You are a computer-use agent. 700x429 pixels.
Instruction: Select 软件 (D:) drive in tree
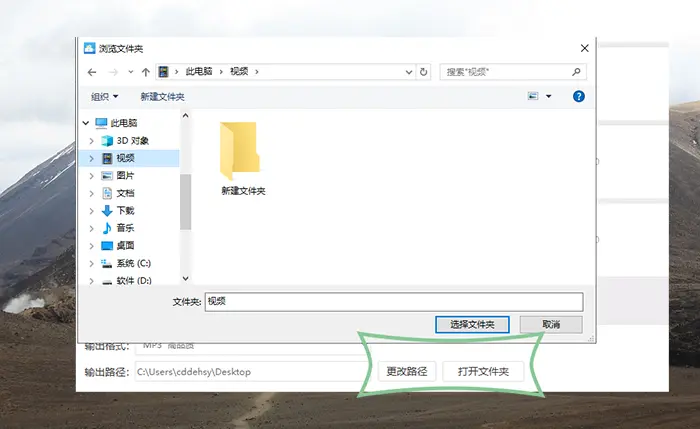coord(134,280)
